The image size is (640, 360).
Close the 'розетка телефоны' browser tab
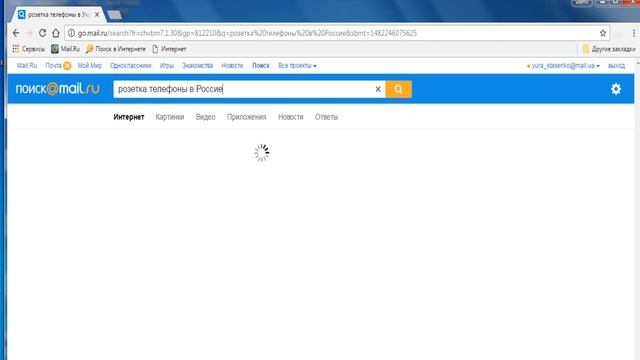click(97, 15)
